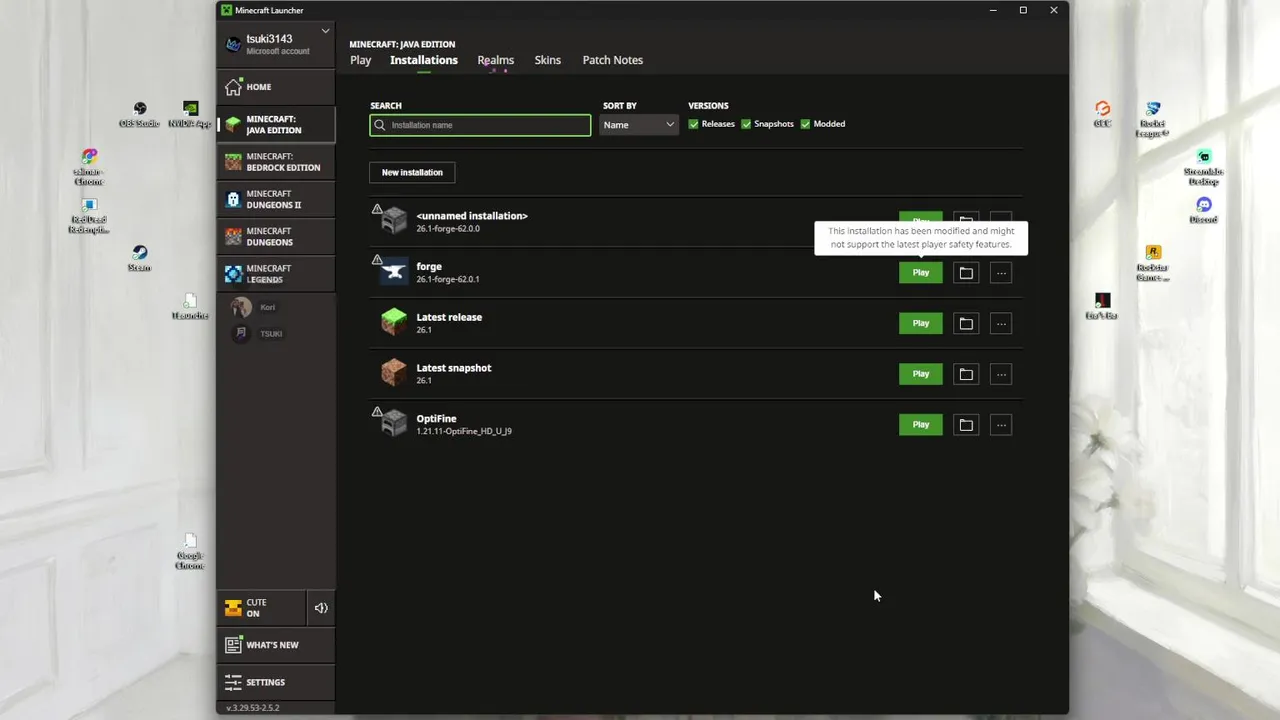Select the forge anvil icon
This screenshot has width=1280, height=720.
tap(395, 272)
